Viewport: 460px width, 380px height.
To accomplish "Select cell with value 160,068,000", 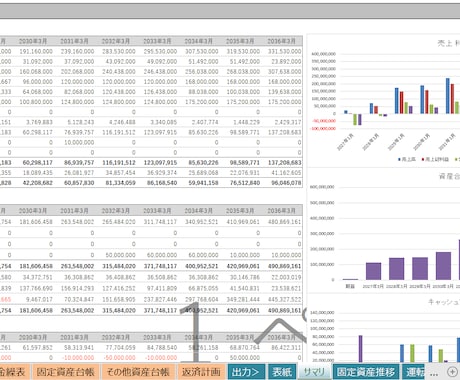I will tap(36, 72).
